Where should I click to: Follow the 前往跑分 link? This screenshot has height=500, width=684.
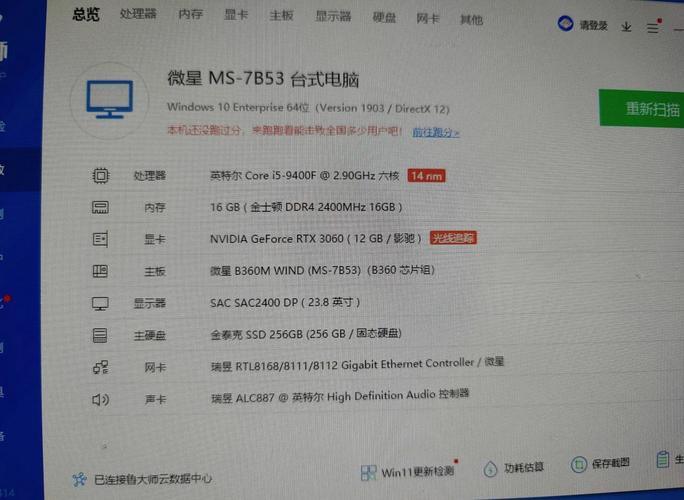point(435,132)
